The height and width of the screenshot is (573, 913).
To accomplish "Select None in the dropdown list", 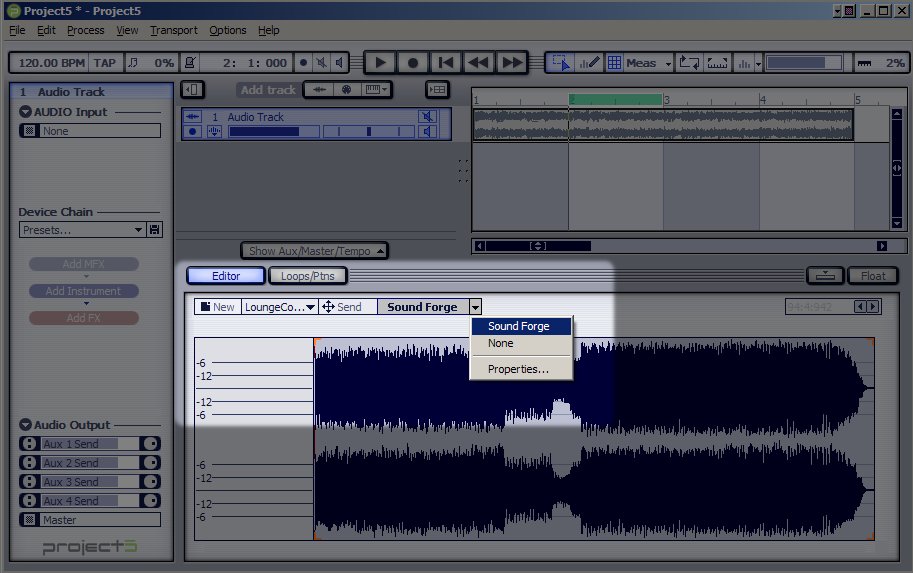I will click(521, 344).
